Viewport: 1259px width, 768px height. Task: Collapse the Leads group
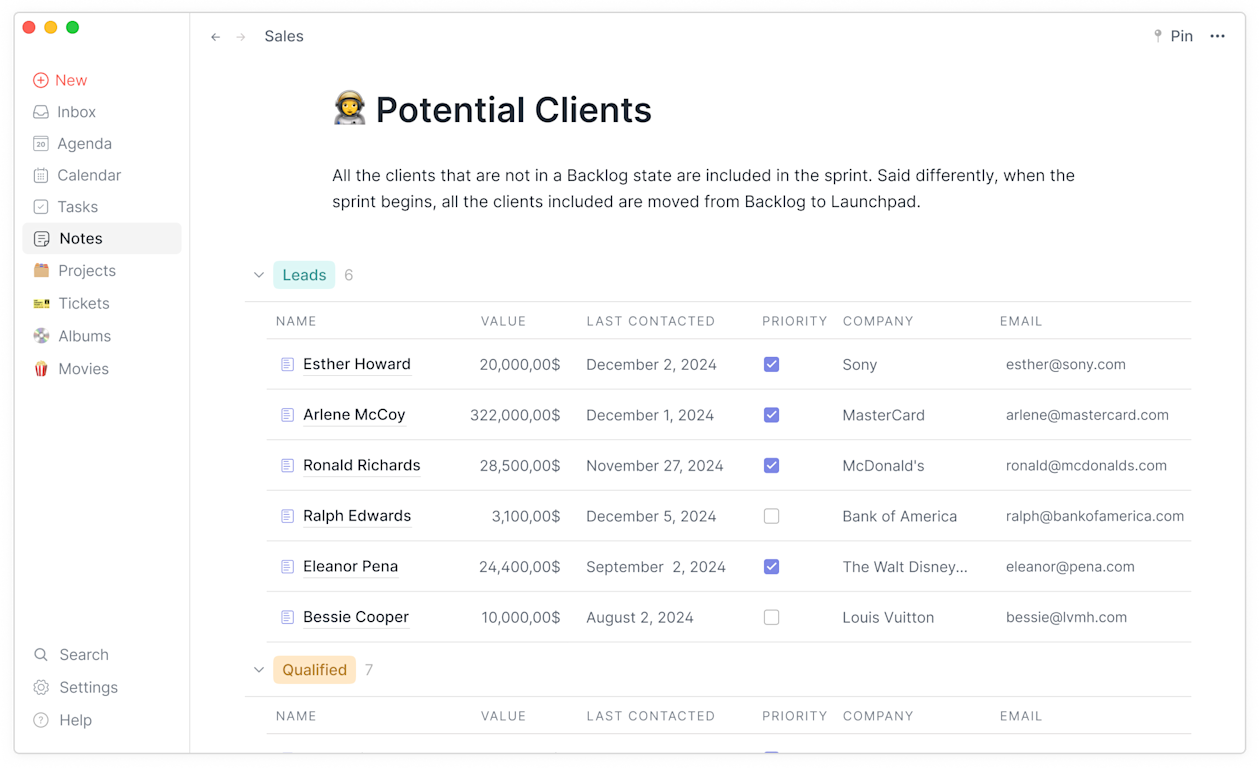coord(259,274)
